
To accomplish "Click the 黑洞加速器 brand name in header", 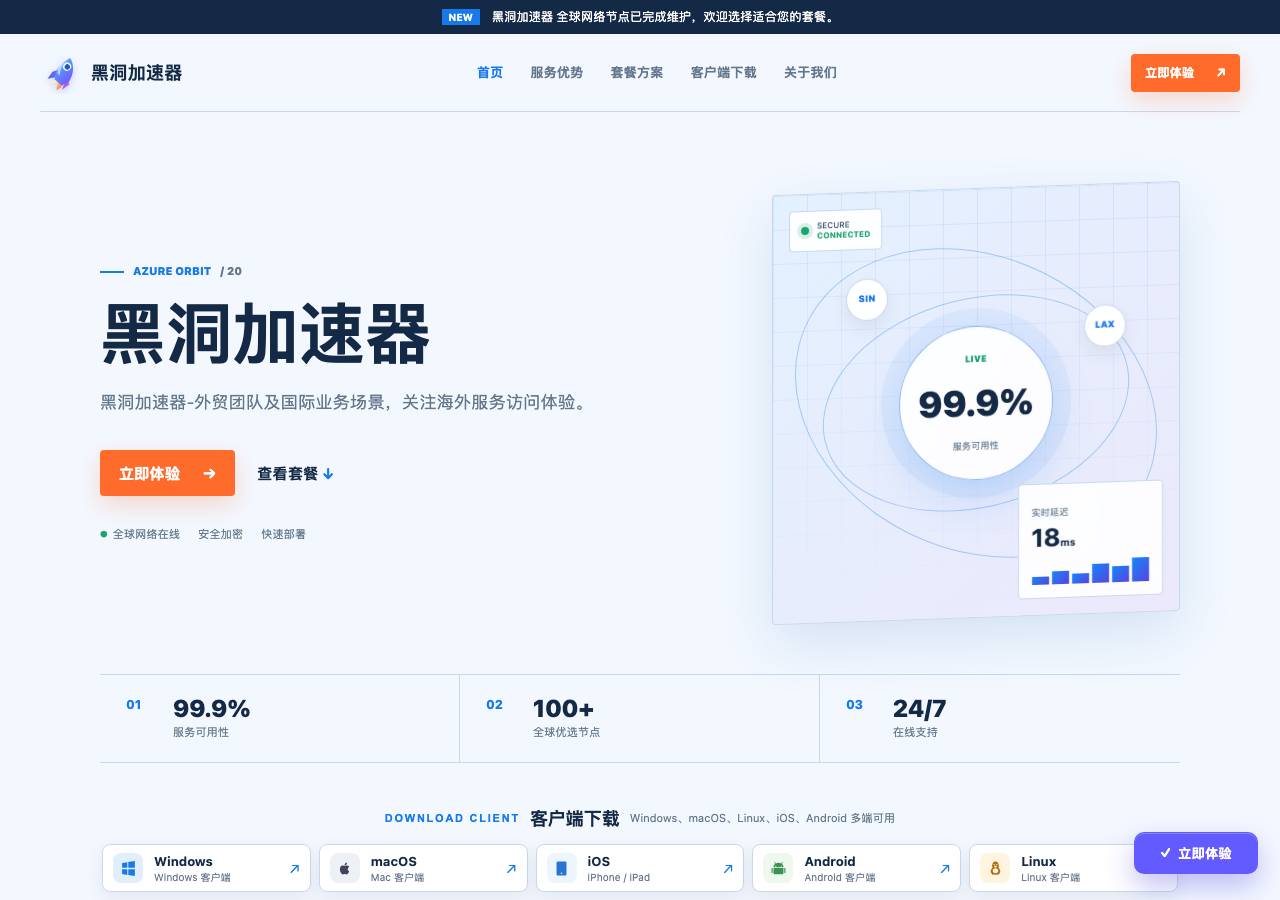I will point(136,73).
